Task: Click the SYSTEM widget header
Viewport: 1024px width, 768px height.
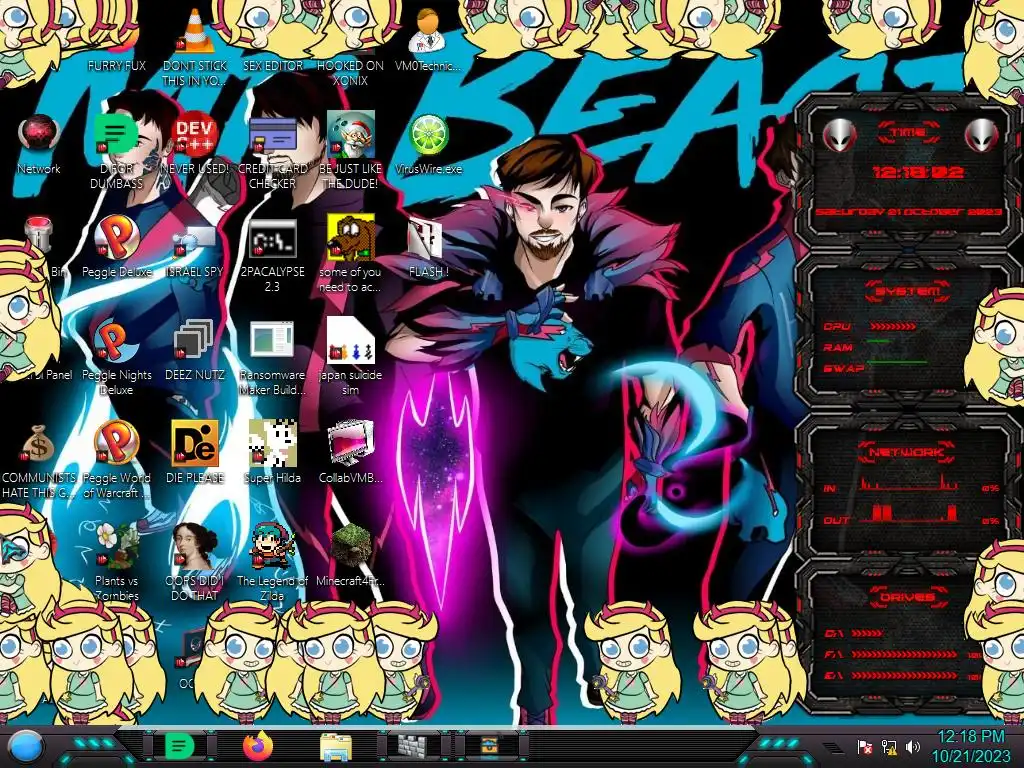Action: coord(907,291)
